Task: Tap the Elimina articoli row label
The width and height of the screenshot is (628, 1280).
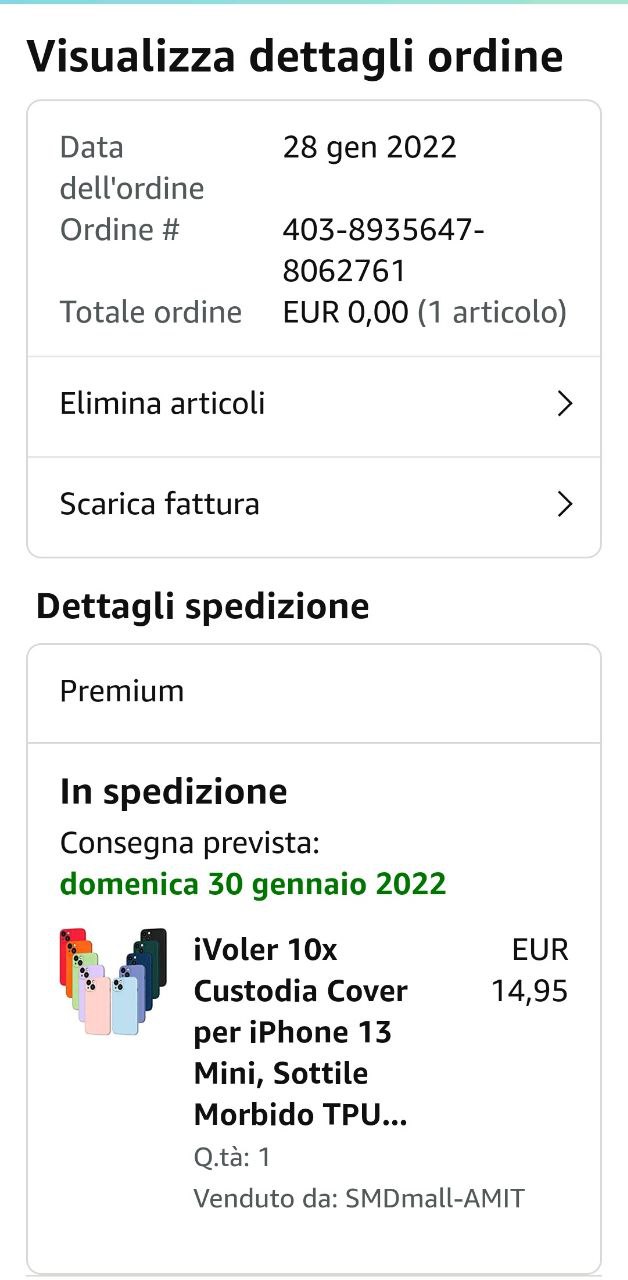Action: [x=162, y=404]
